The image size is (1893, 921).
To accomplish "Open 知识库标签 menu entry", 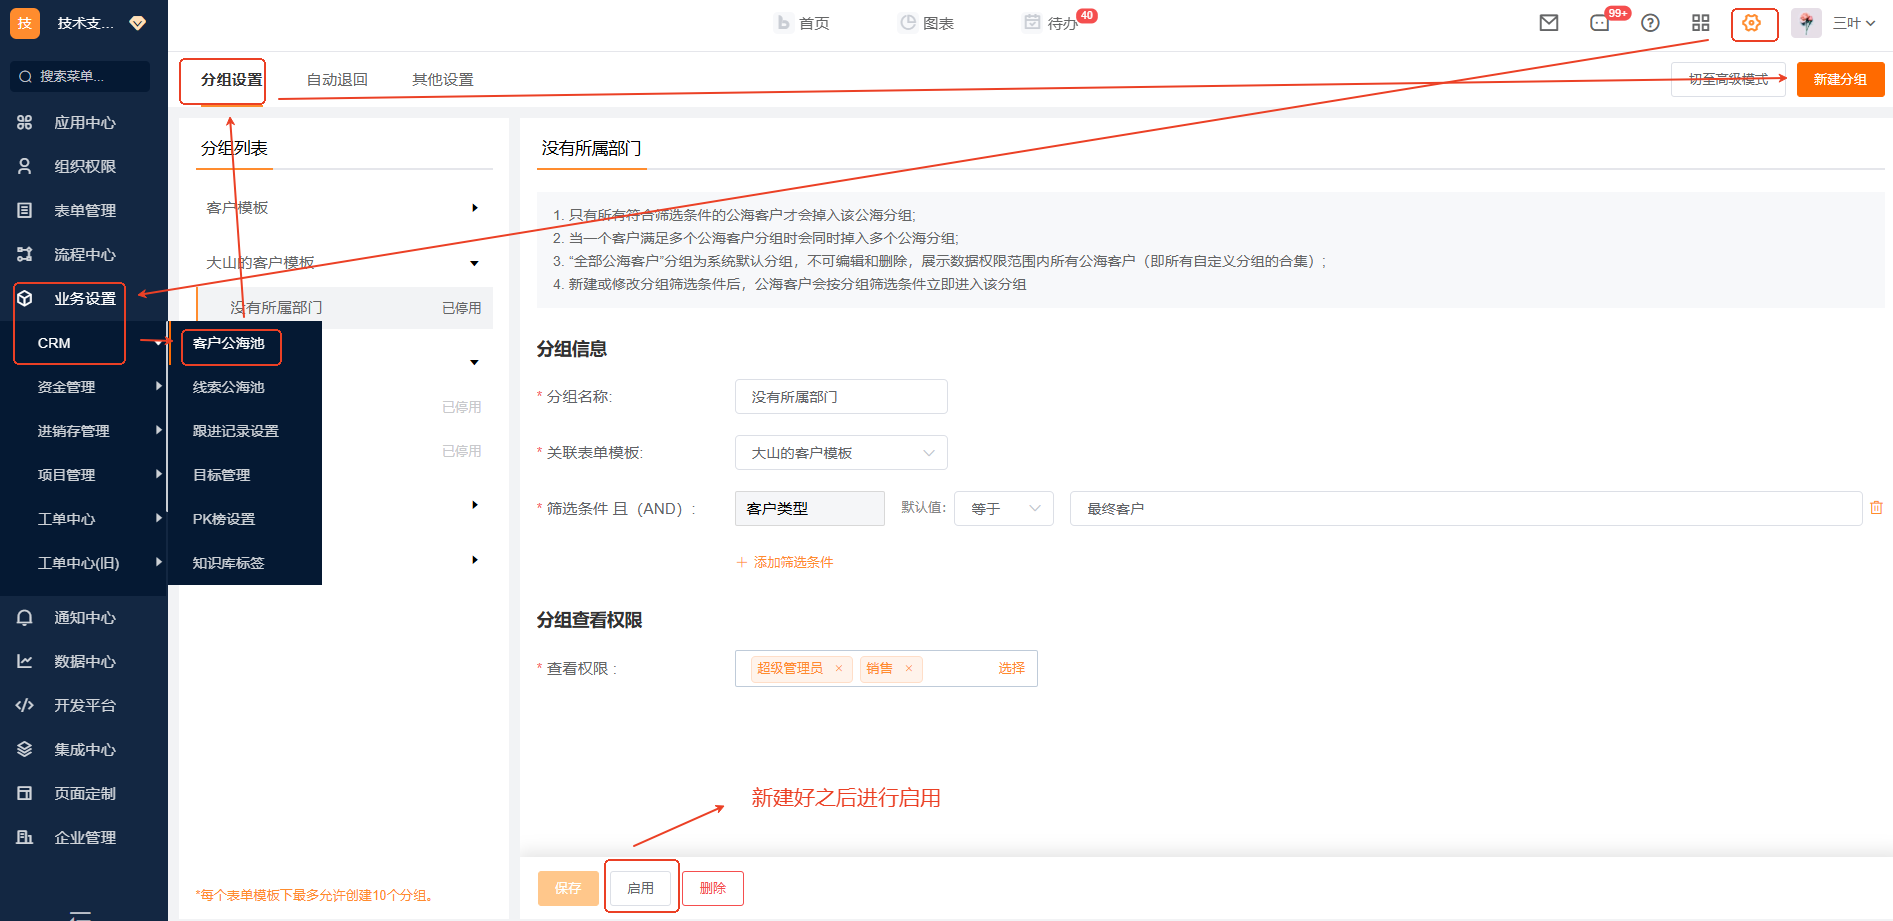I will (x=229, y=563).
